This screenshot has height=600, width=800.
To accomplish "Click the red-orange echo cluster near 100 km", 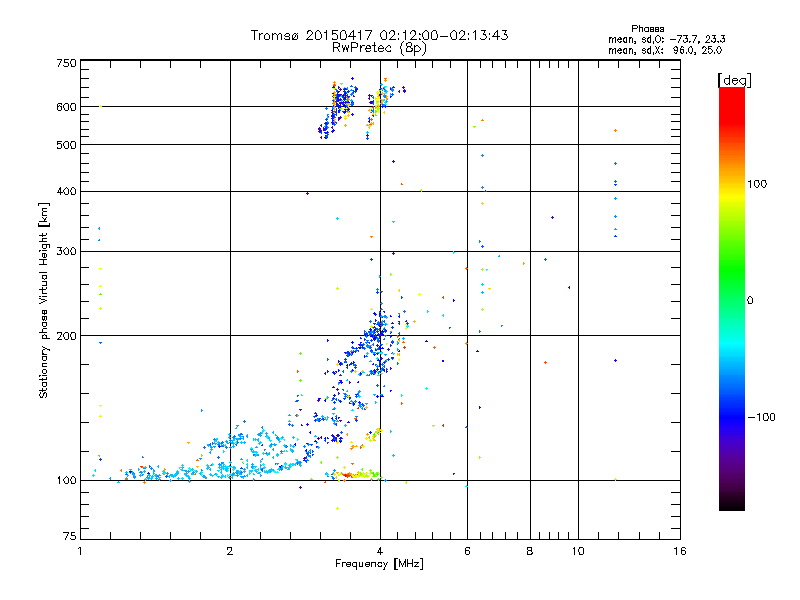I will 348,475.
